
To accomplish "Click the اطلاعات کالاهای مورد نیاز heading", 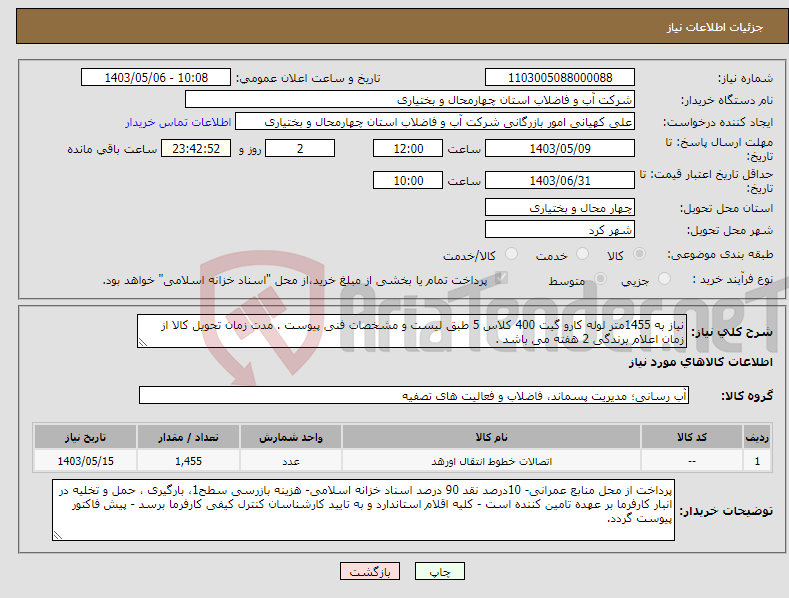I will point(700,362).
